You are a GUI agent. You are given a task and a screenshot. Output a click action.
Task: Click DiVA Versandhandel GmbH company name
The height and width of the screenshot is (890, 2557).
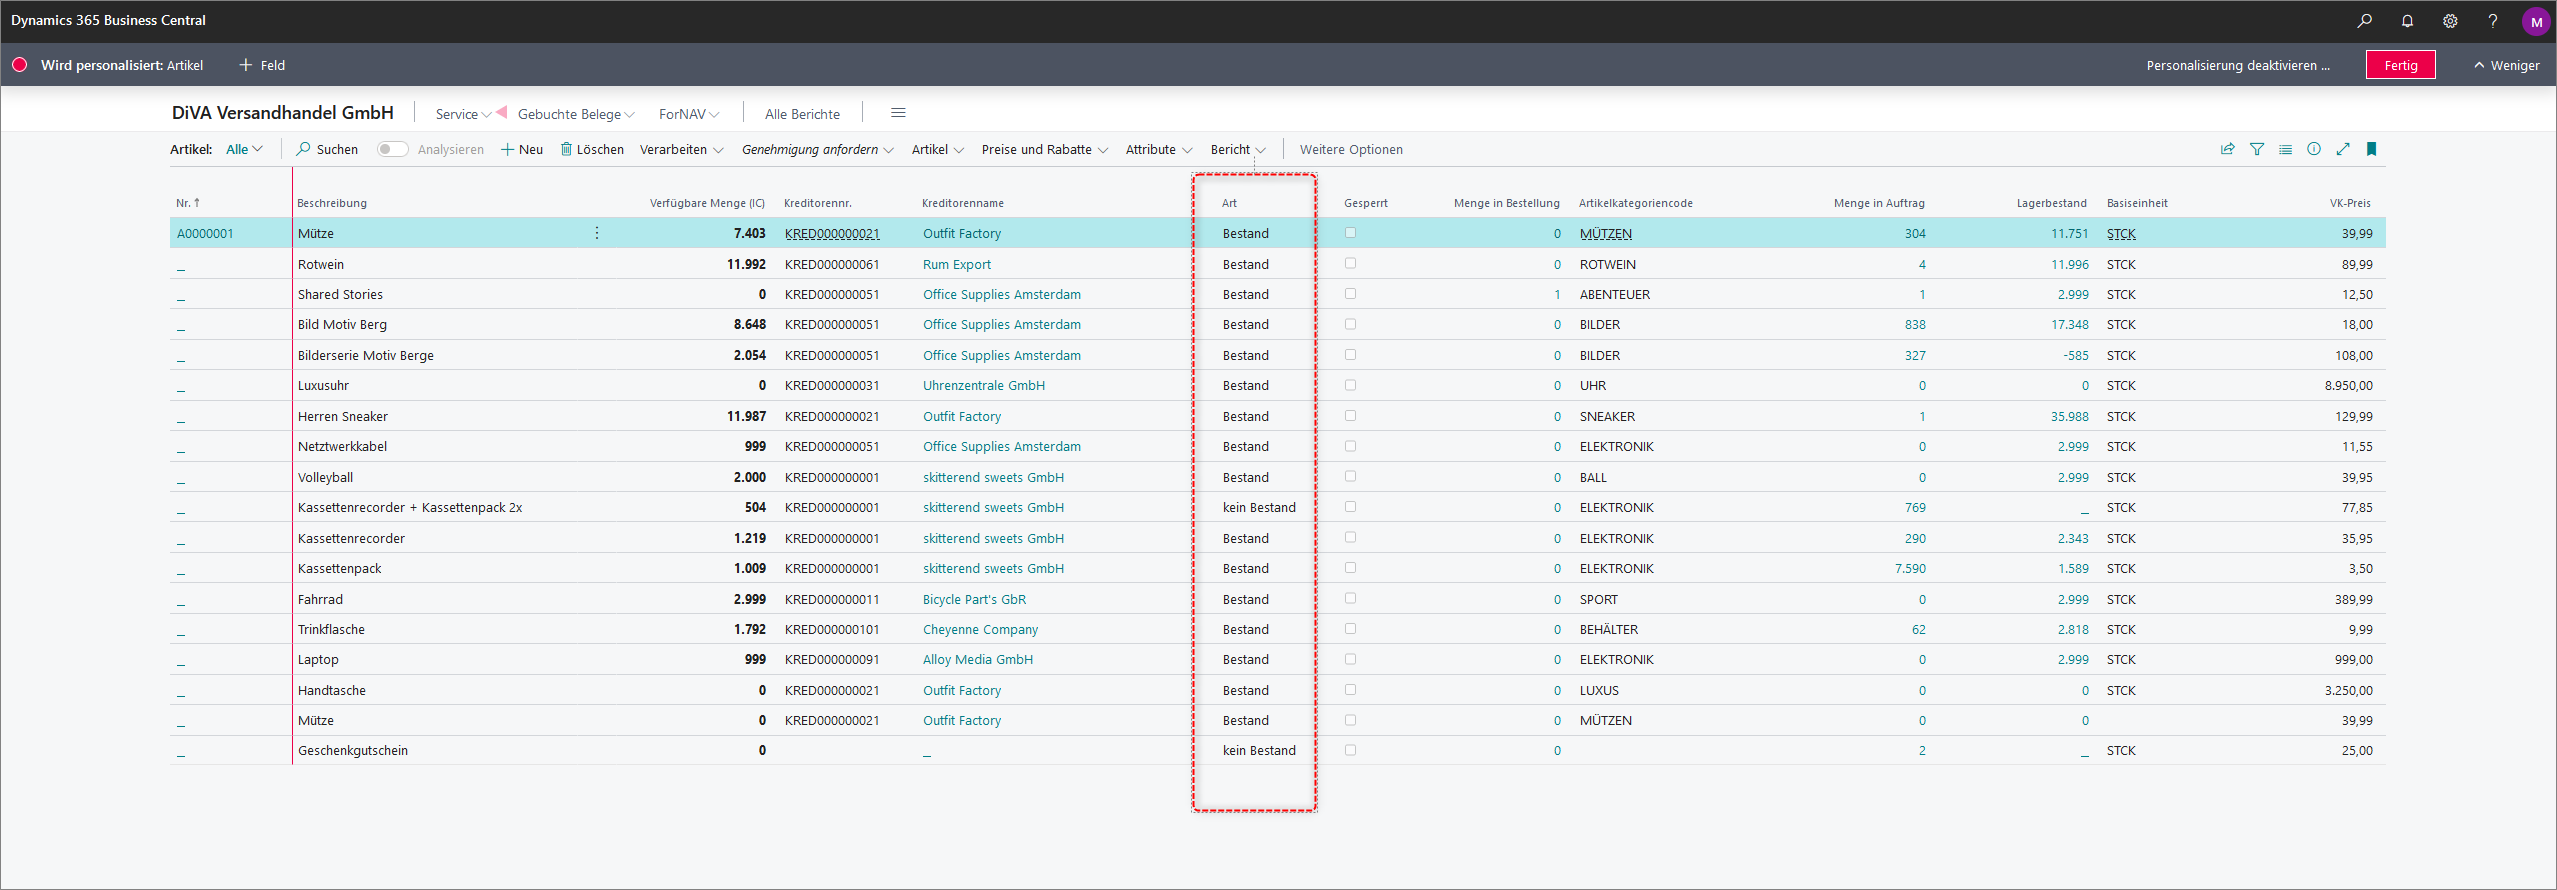tap(283, 113)
